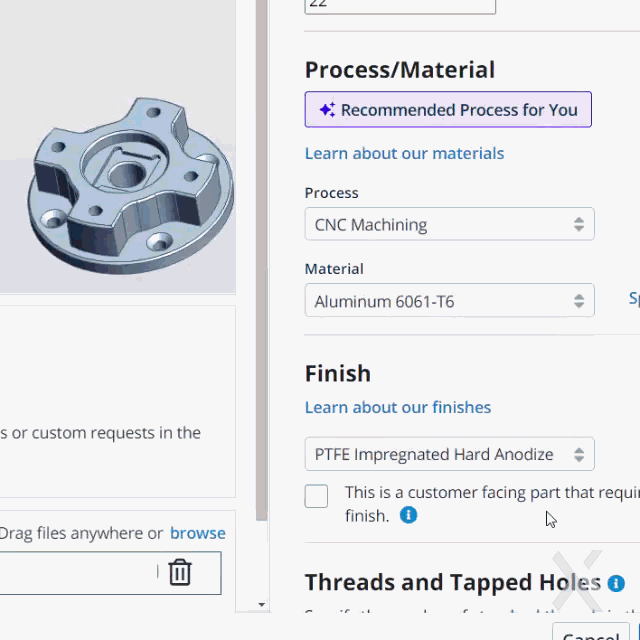Open the Process dropdown showing CNC Machining
This screenshot has height=640, width=640.
point(449,224)
